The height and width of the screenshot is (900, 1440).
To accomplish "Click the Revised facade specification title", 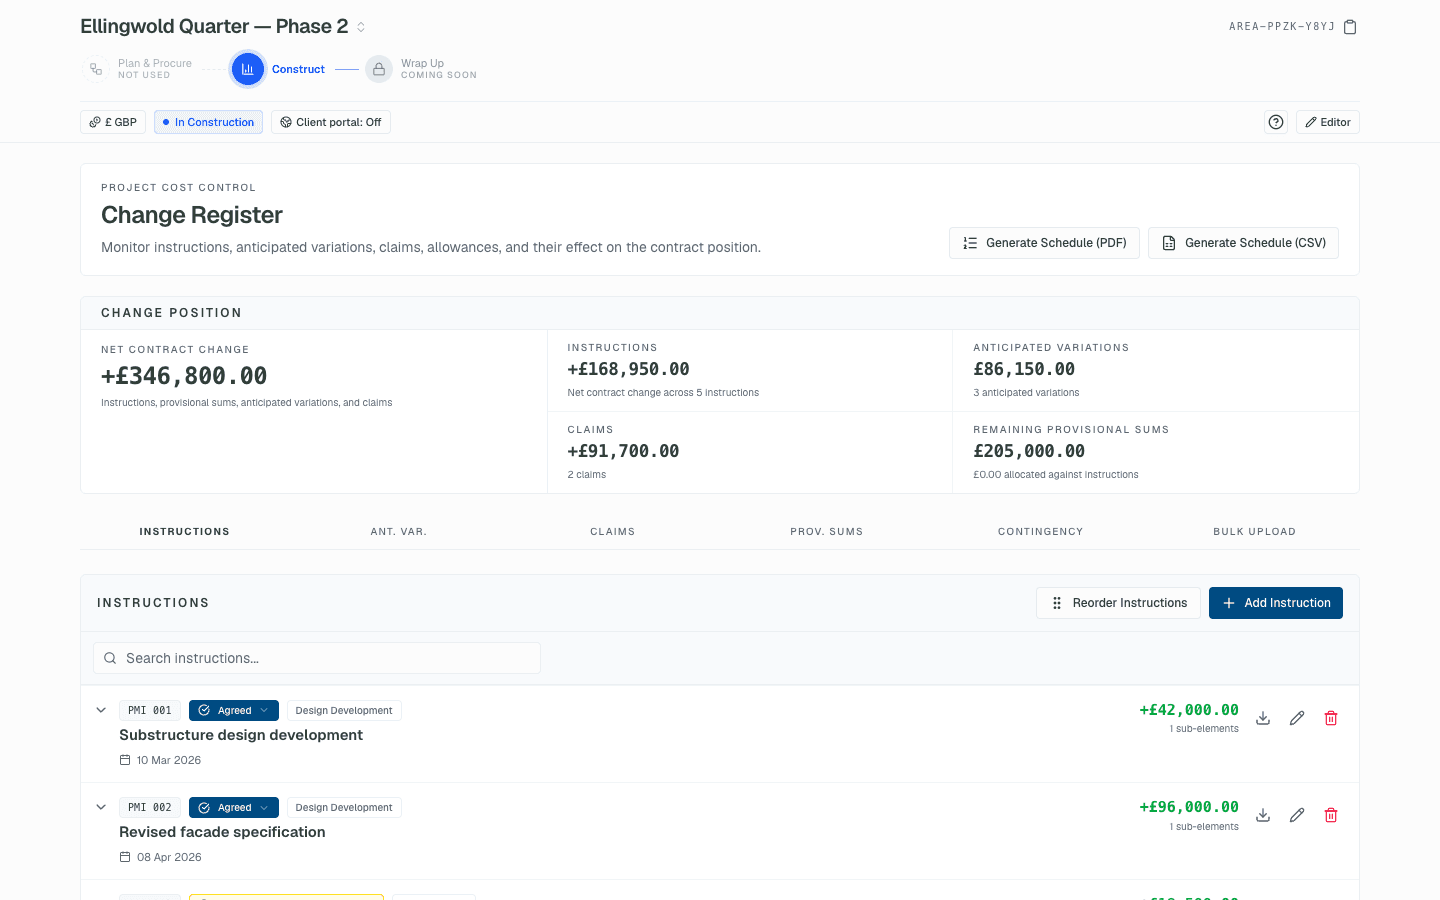I will point(222,832).
